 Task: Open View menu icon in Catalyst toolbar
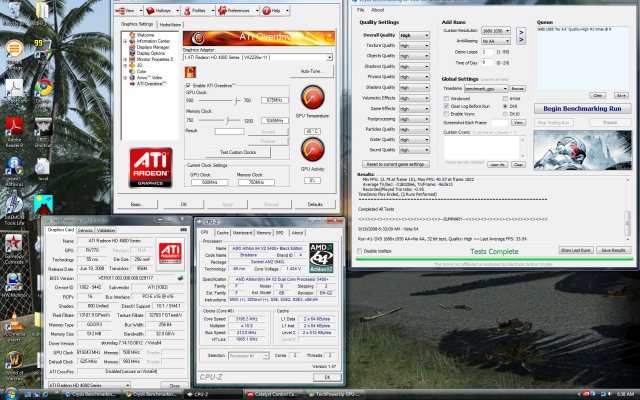coord(121,11)
